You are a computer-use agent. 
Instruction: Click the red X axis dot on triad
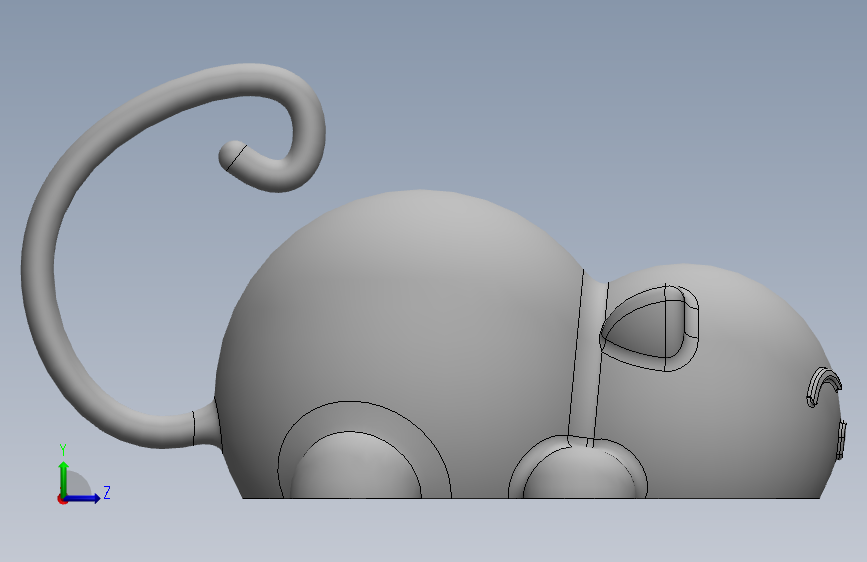click(x=62, y=499)
